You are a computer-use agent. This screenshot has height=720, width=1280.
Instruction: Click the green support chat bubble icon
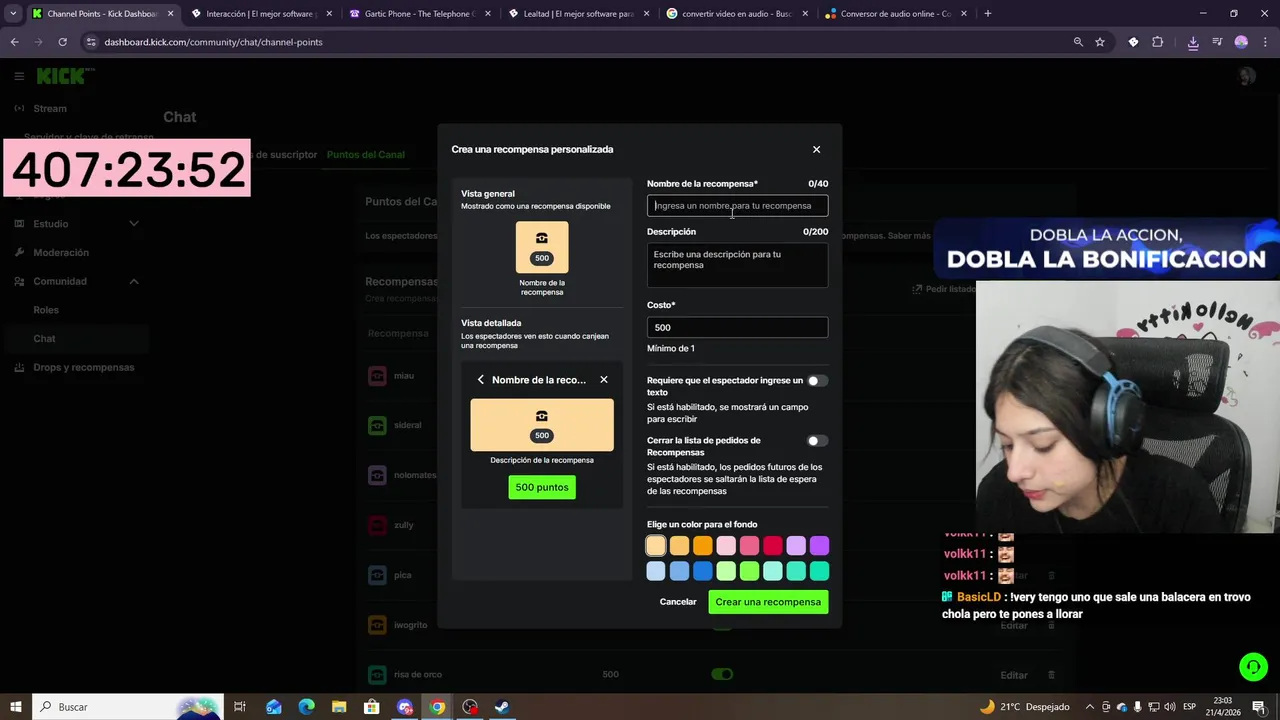click(1252, 666)
